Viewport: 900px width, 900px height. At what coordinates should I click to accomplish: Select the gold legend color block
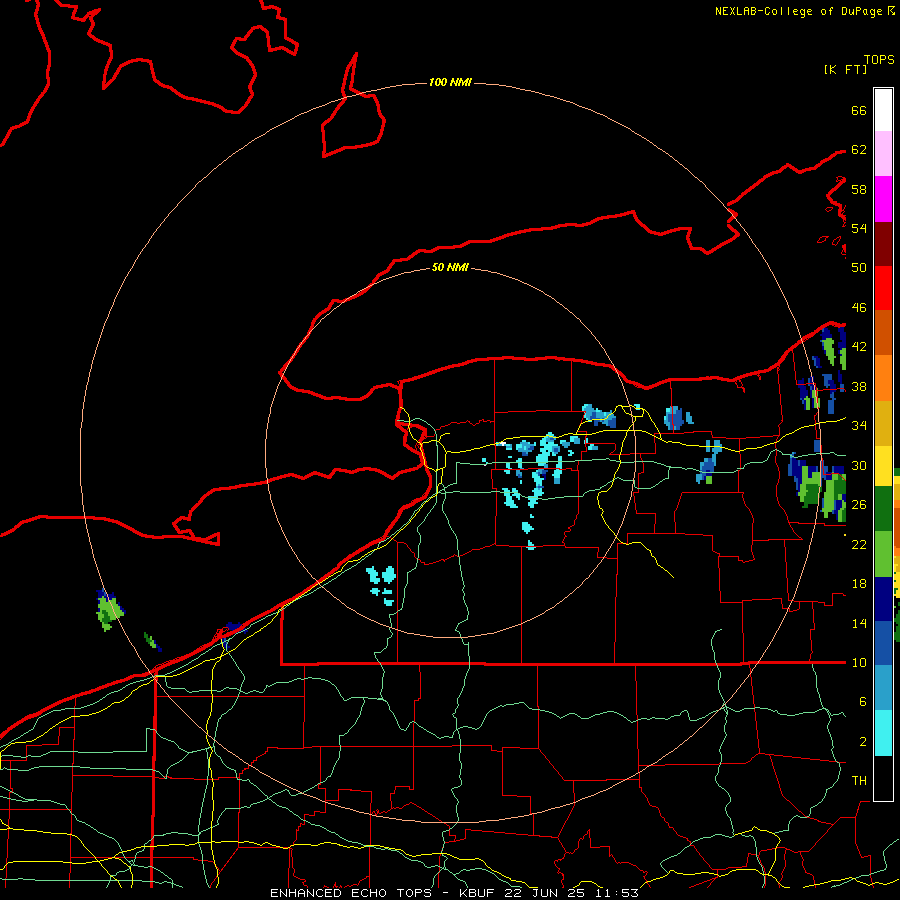[x=883, y=422]
